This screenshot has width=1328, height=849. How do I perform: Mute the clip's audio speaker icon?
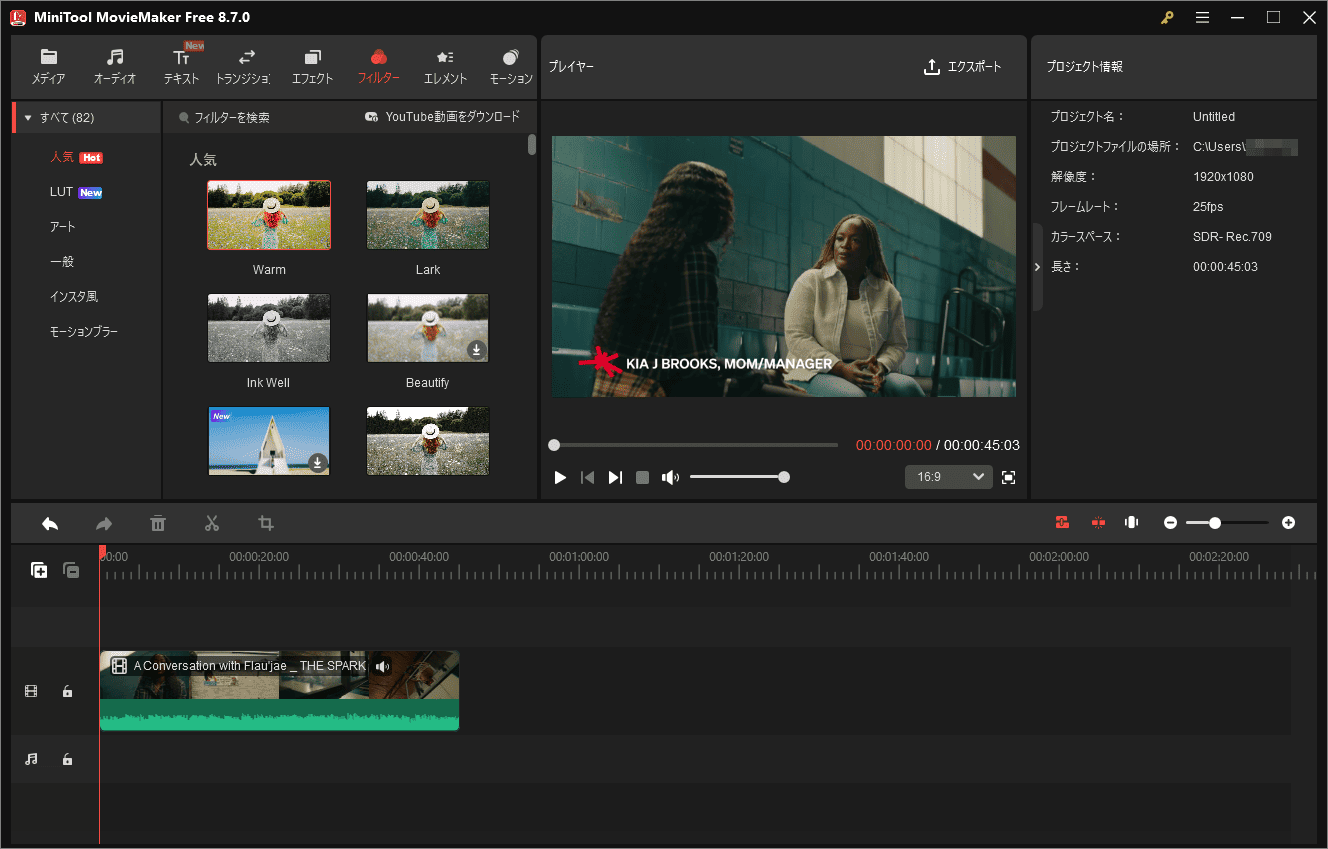[382, 666]
